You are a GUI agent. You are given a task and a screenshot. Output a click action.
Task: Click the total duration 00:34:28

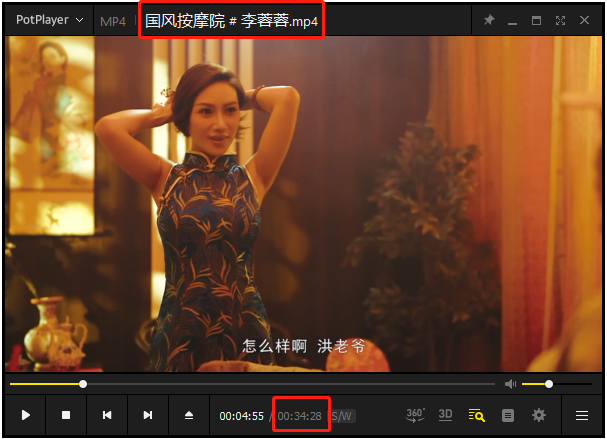[300, 416]
